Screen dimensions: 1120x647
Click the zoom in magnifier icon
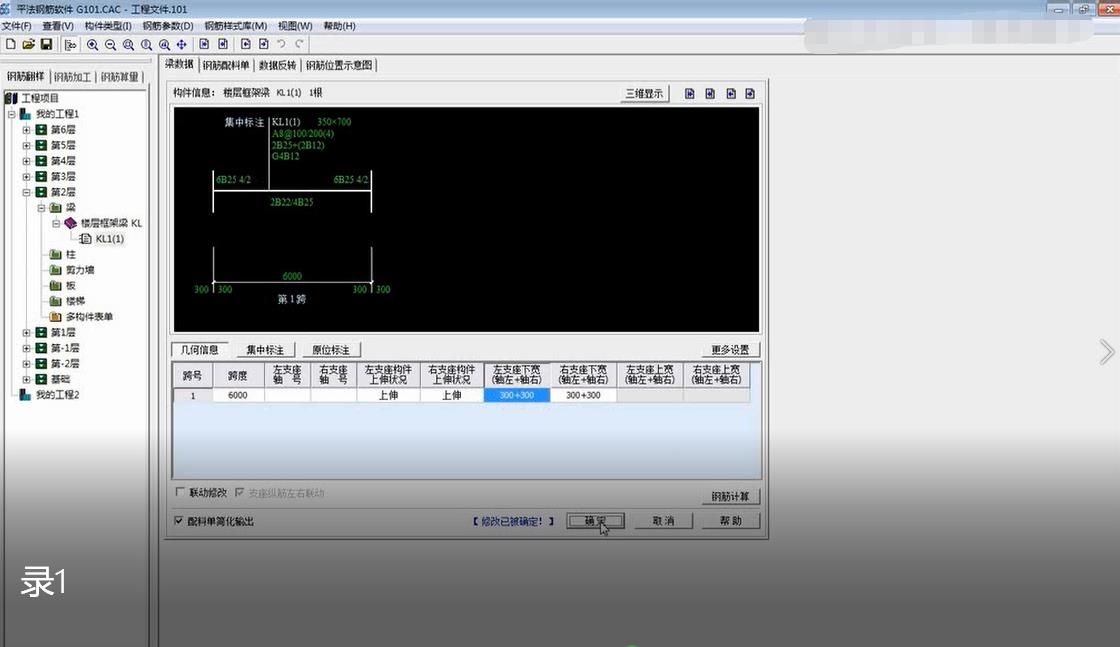(x=92, y=44)
